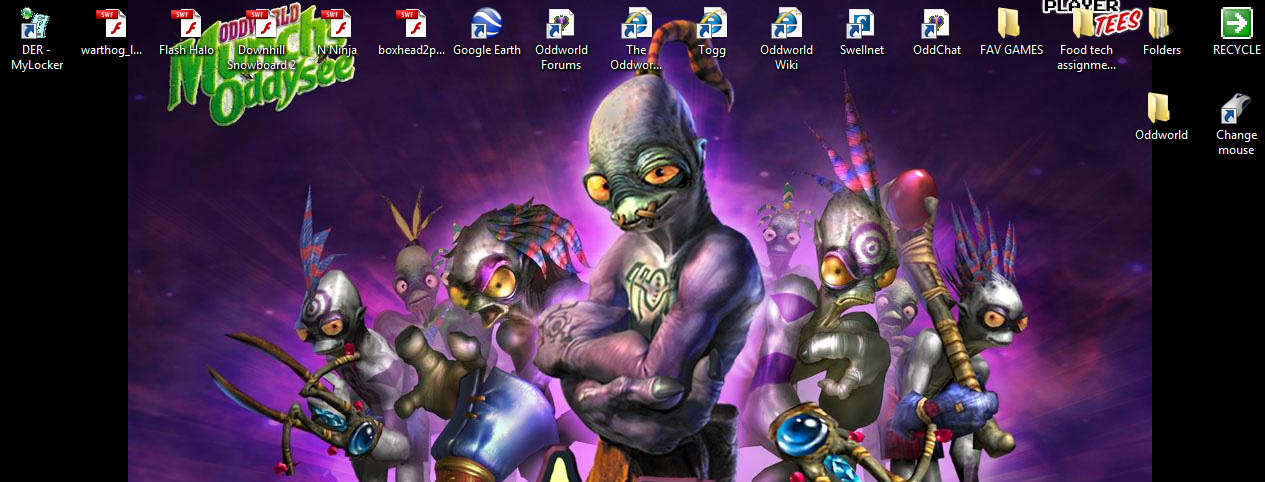Open the Togg web shortcut
This screenshot has height=482, width=1265.
(711, 24)
